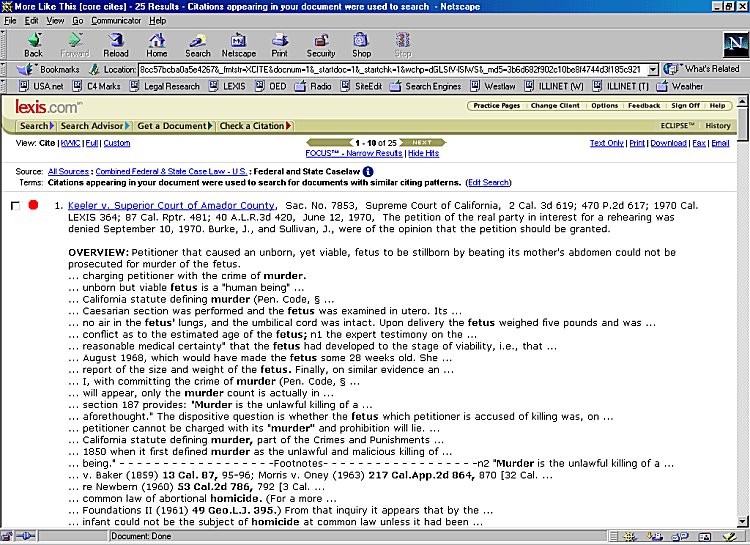
Task: Open the Radio bookmark folder
Action: point(313,86)
